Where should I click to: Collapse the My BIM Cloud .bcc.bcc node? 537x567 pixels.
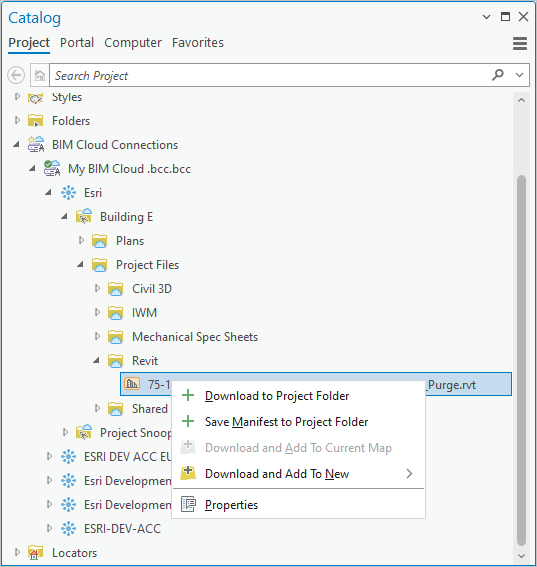[33, 169]
